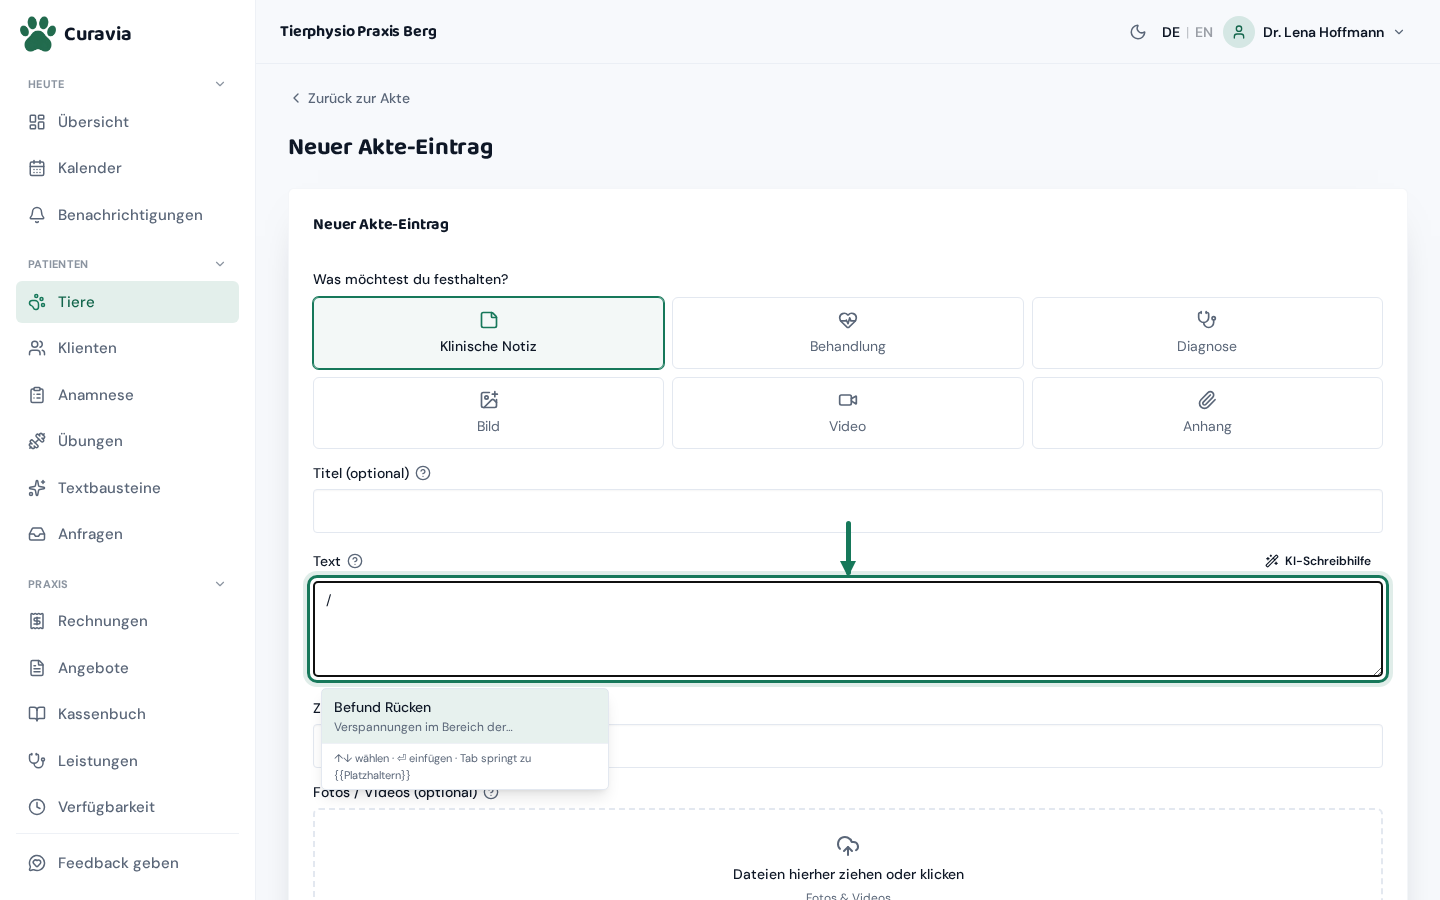Focus the Titel input field
The image size is (1440, 900).
(x=848, y=511)
